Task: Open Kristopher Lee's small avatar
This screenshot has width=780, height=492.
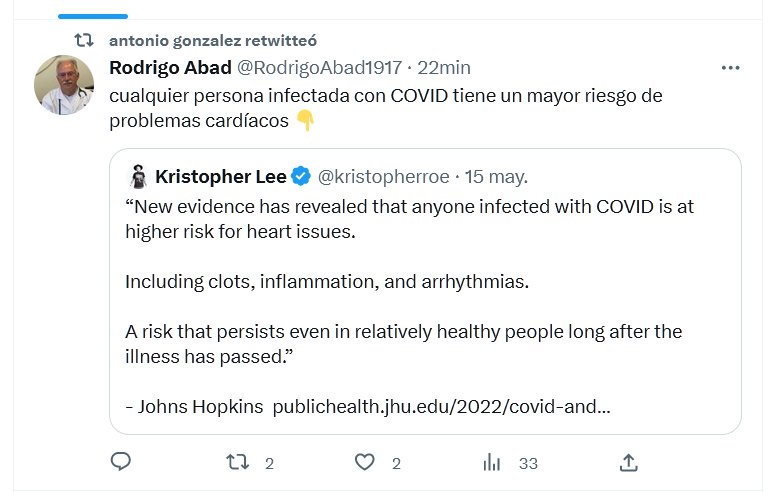Action: tap(138, 177)
